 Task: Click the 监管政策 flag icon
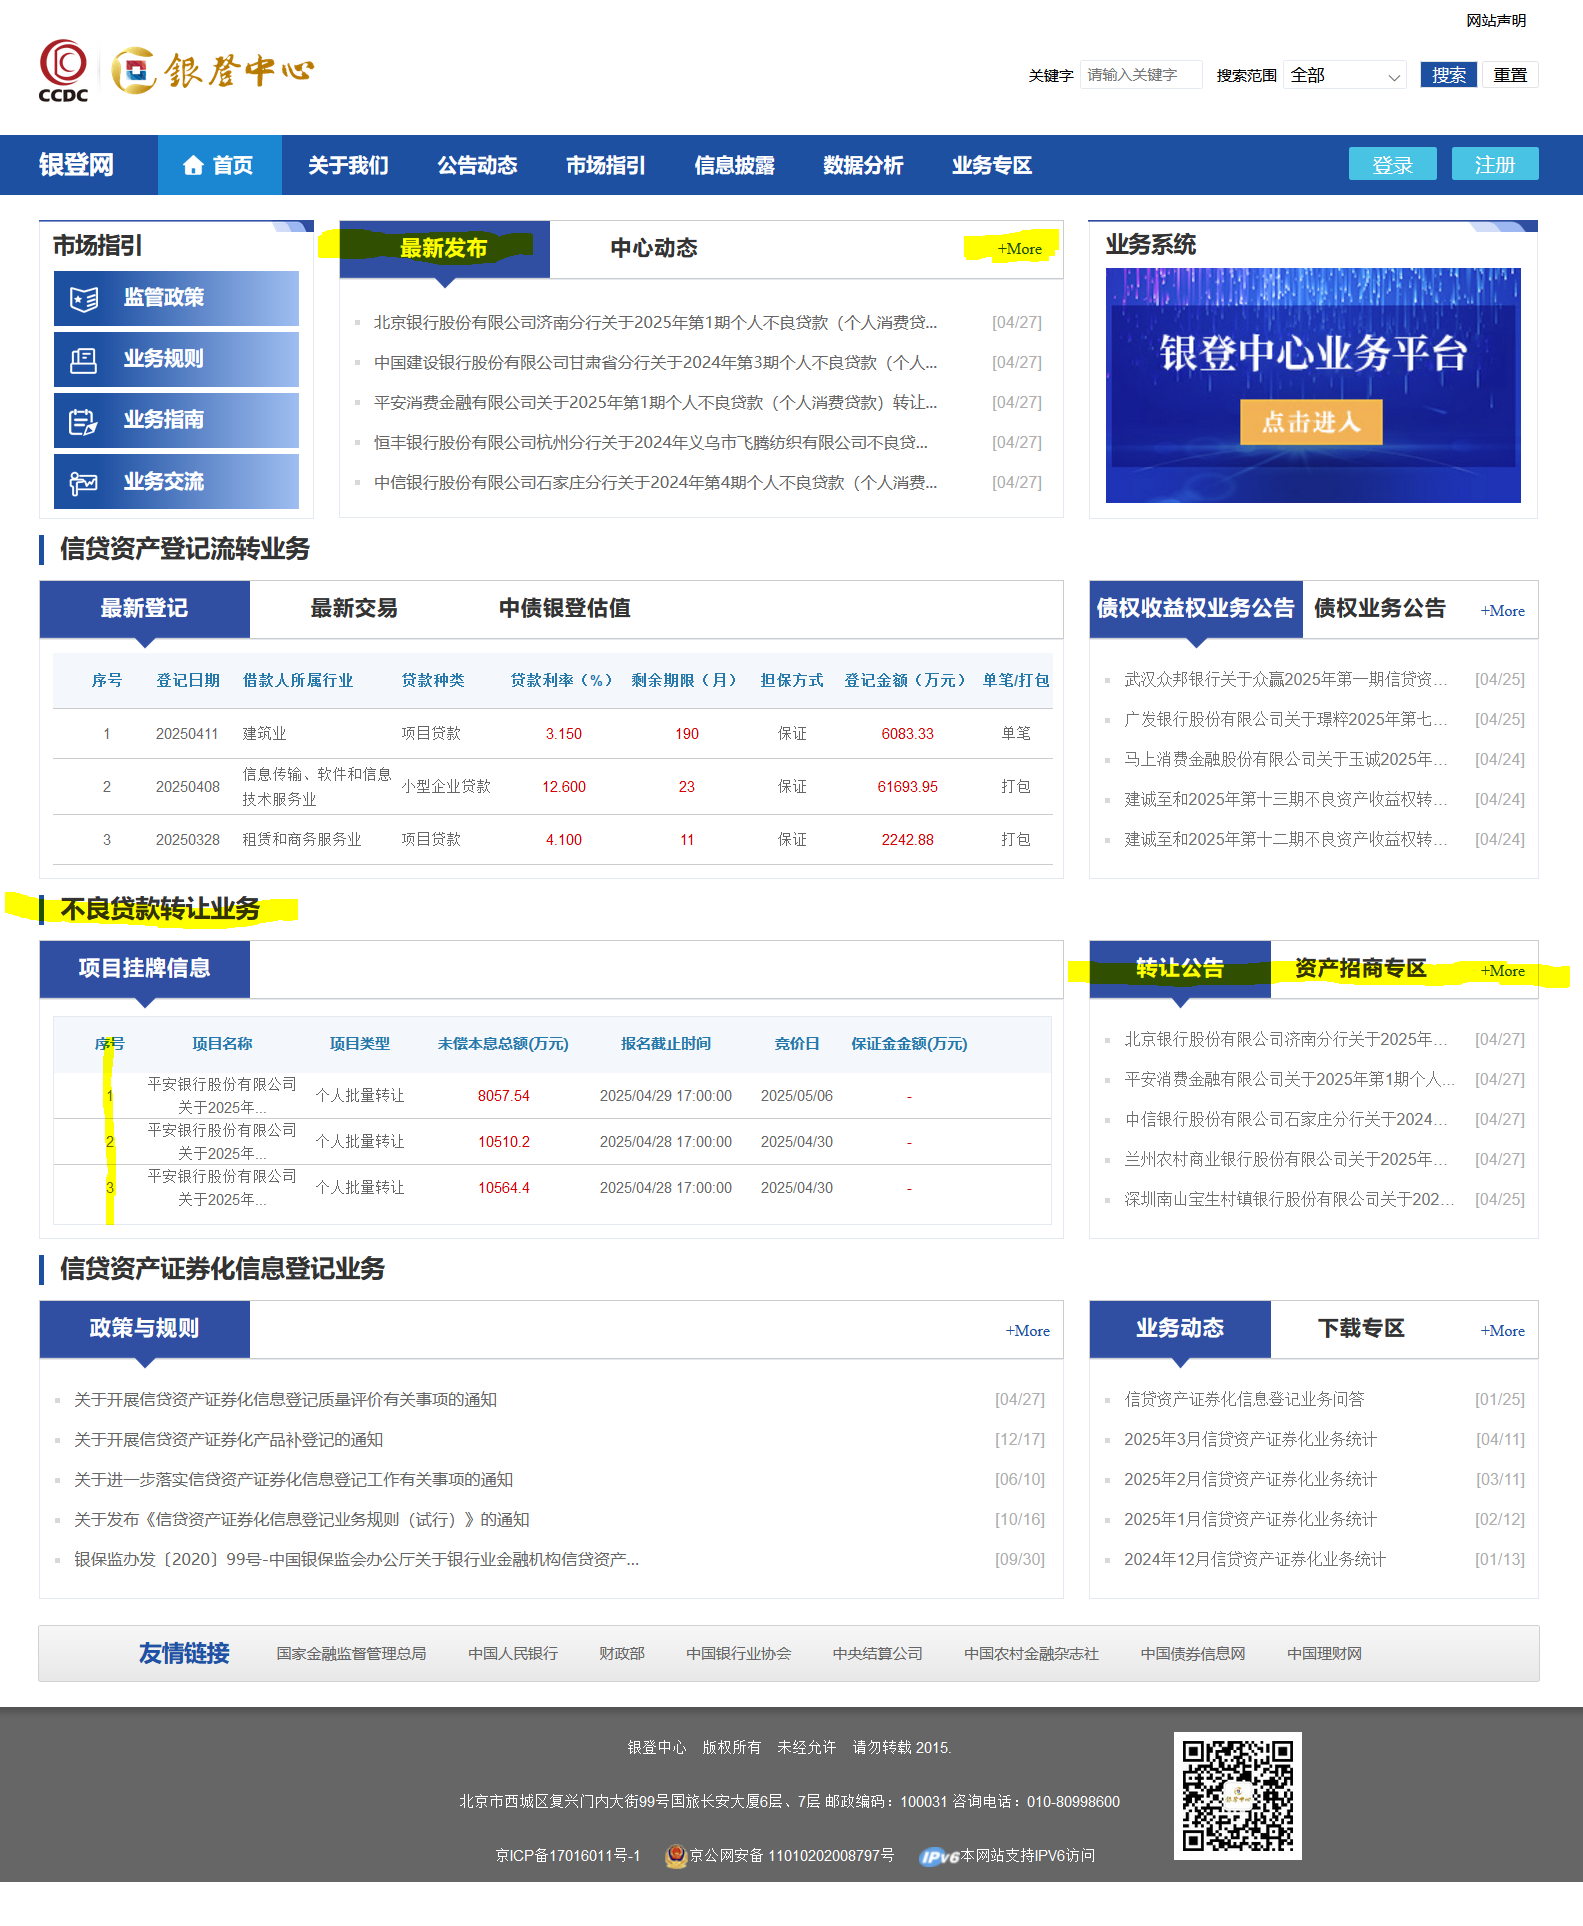click(x=84, y=298)
